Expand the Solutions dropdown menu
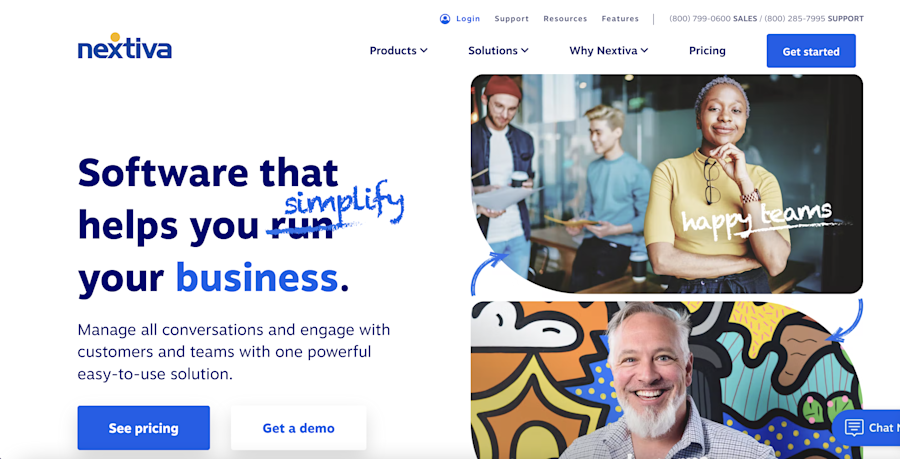Viewport: 900px width, 459px height. click(498, 50)
